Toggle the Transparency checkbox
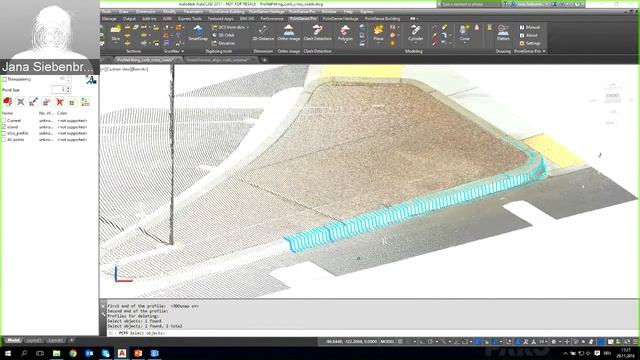Viewport: 640px width, 360px height. point(4,79)
